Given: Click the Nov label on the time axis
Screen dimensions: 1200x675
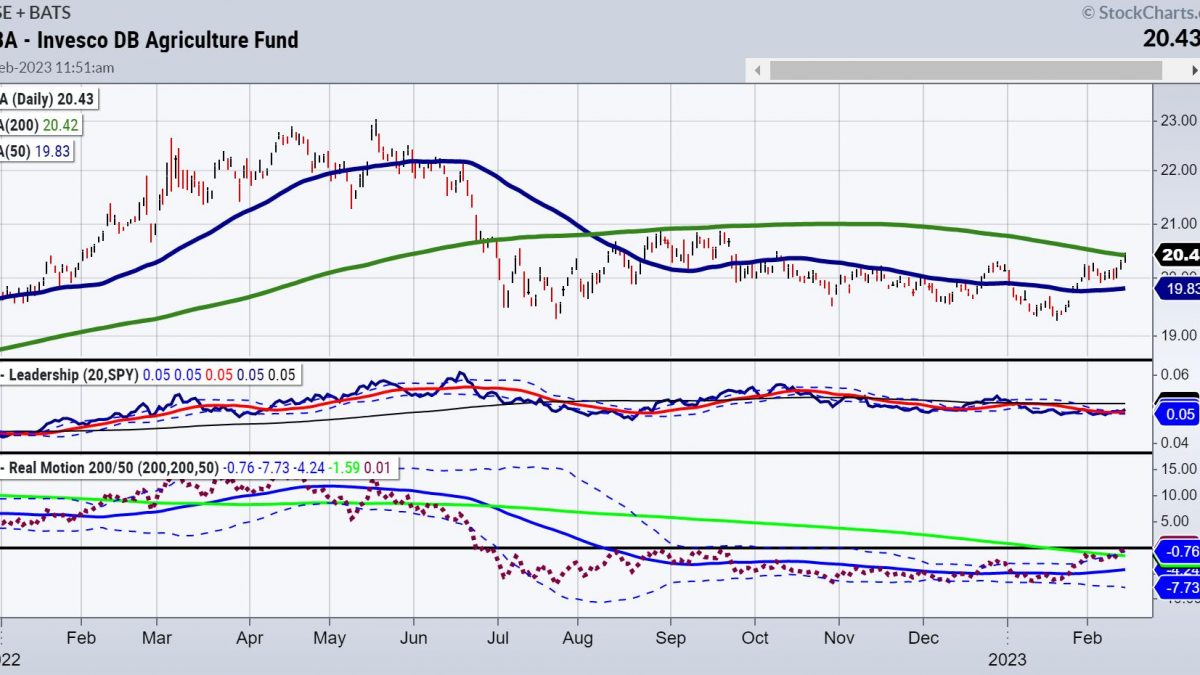Looking at the screenshot, I should coord(839,637).
